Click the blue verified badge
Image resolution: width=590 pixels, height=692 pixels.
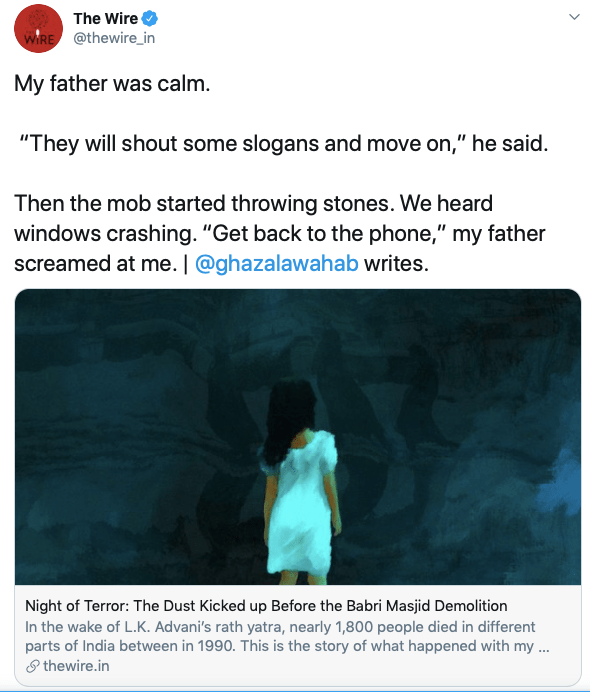click(x=150, y=19)
